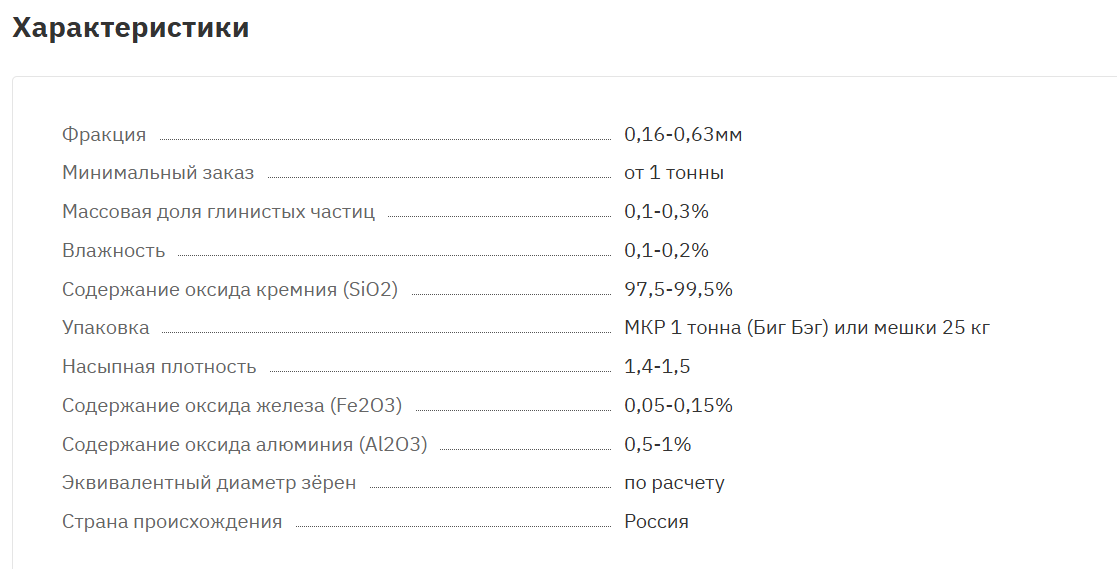Click the Эквивалентный диаметр зёрен label

point(209,483)
